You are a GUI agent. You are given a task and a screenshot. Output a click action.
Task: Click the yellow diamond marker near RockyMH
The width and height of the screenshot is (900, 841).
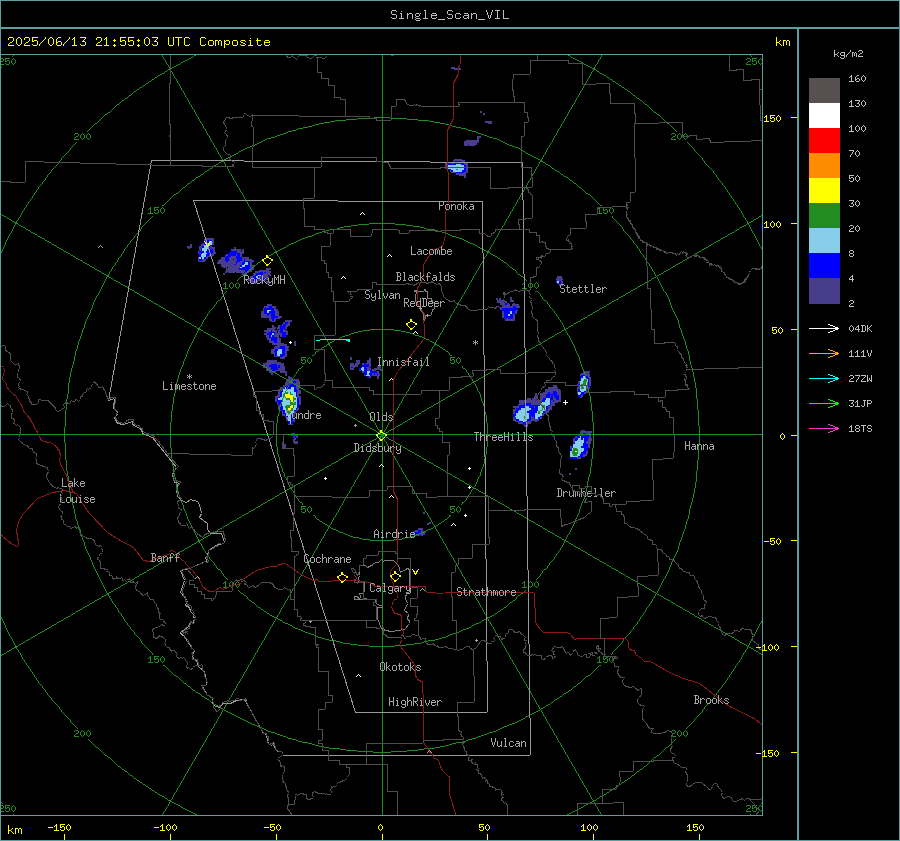[267, 261]
